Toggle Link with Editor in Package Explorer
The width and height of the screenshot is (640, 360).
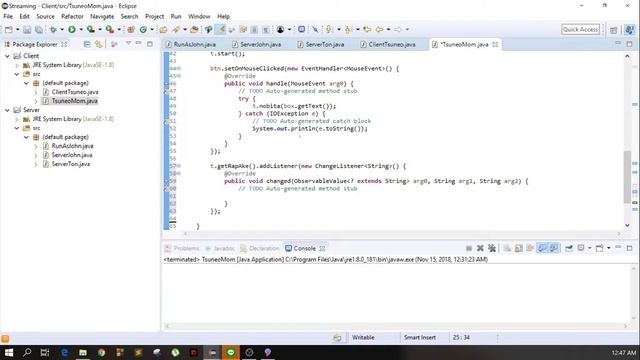pyautogui.click(x=98, y=44)
